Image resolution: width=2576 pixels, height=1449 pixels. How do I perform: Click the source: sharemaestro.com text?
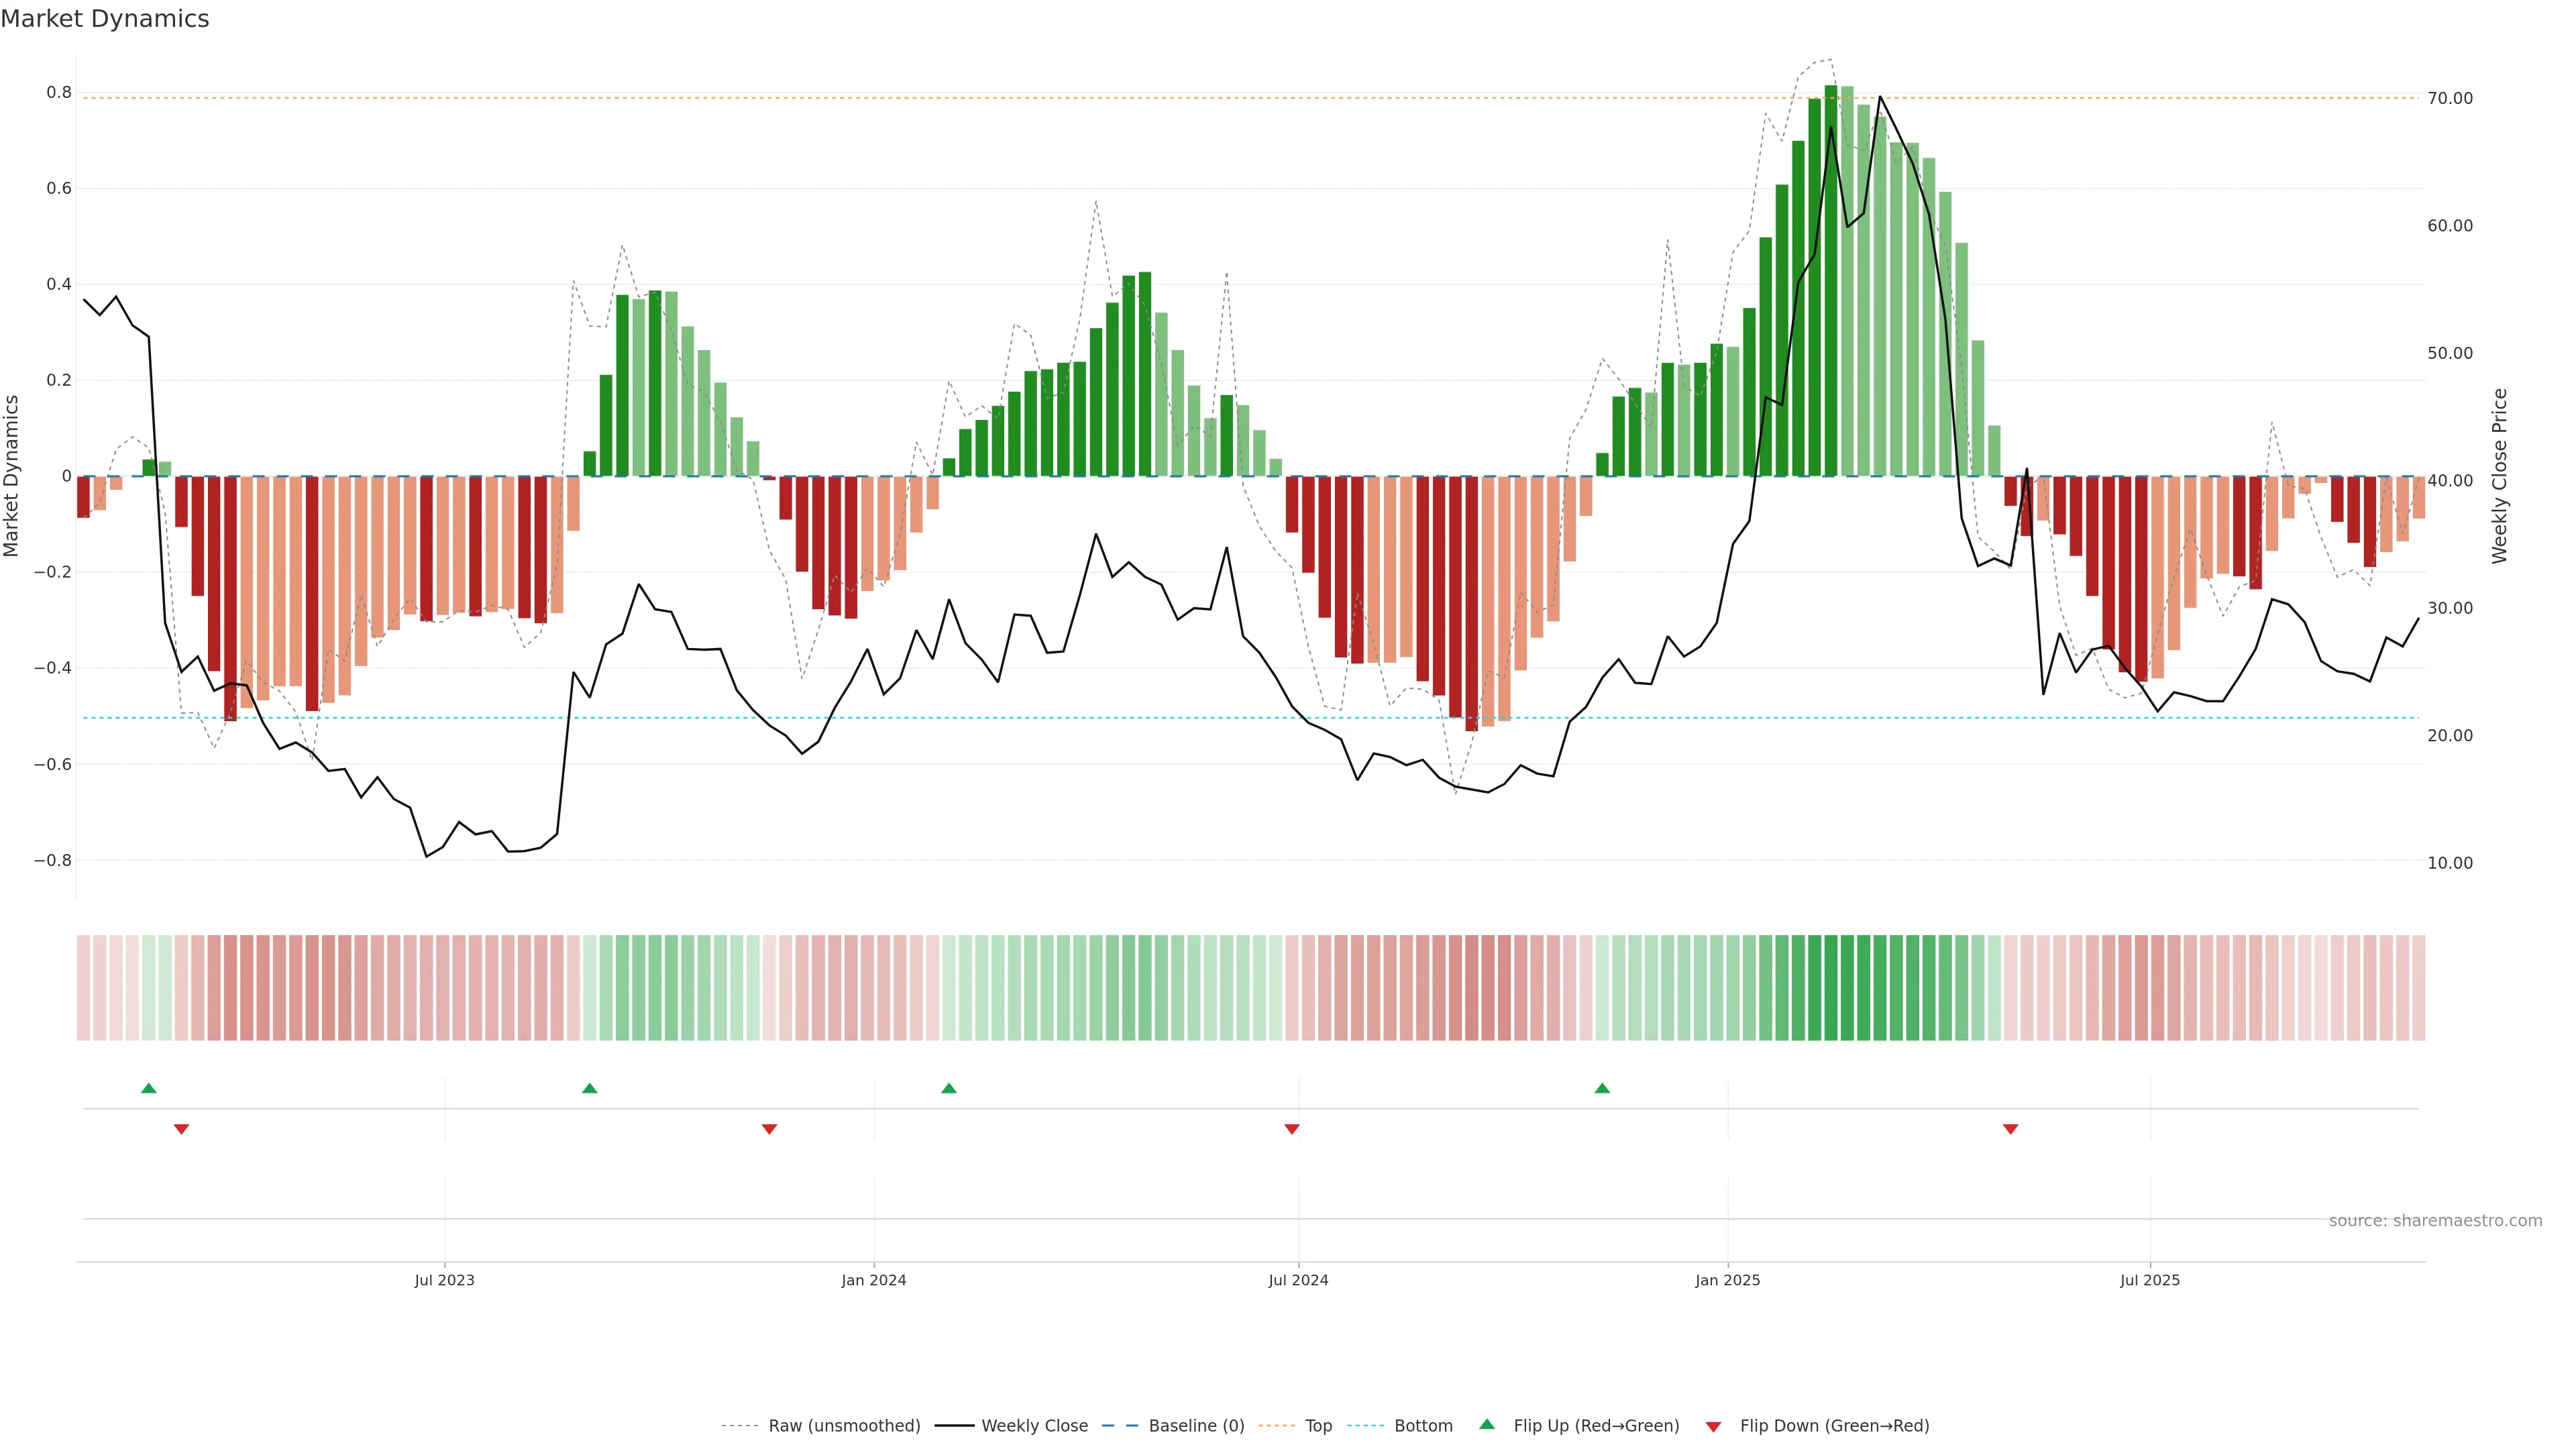[2435, 1221]
